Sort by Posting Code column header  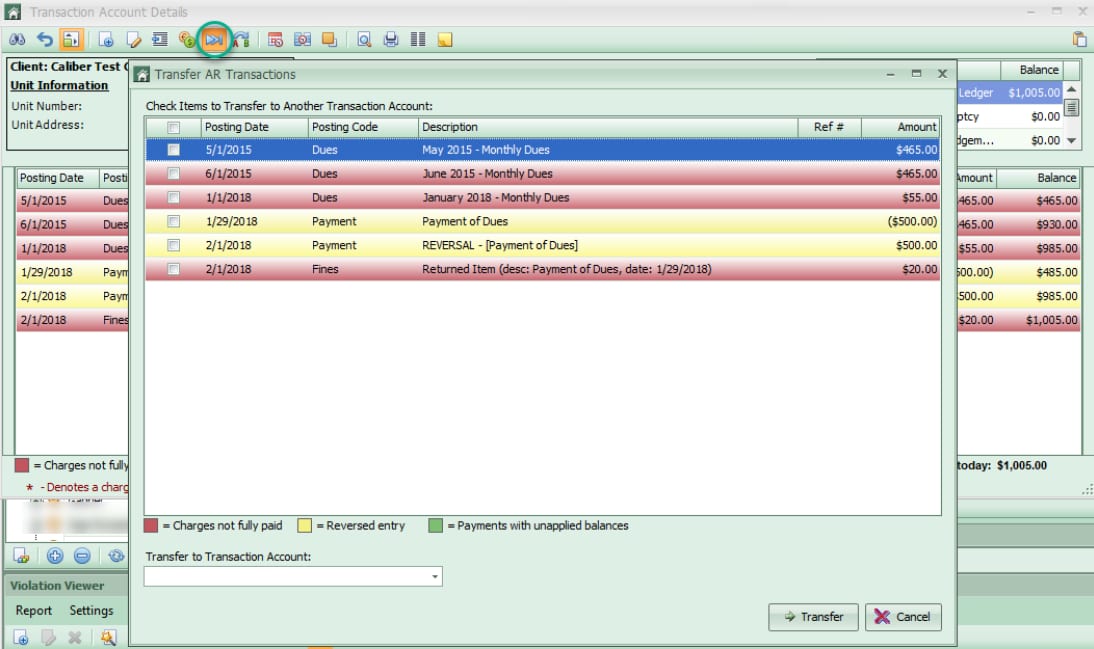[x=363, y=127]
